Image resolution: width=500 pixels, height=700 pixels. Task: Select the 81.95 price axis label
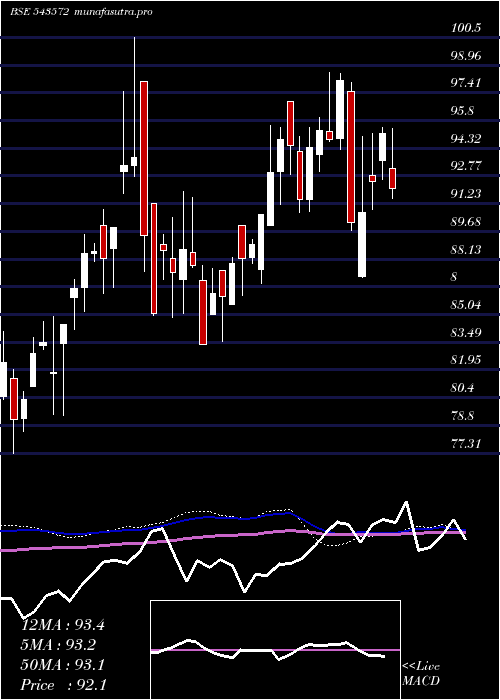point(467,360)
